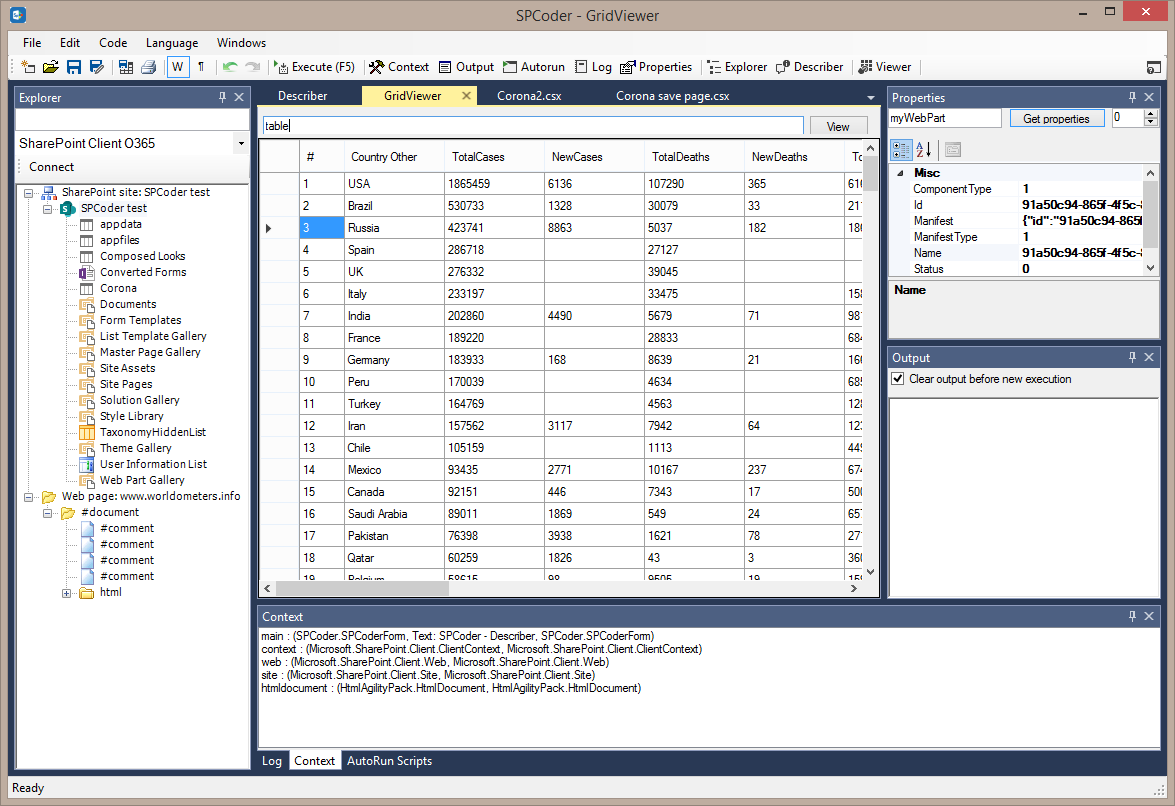The image size is (1175, 806).
Task: Close the Properties panel
Action: coord(1149,97)
